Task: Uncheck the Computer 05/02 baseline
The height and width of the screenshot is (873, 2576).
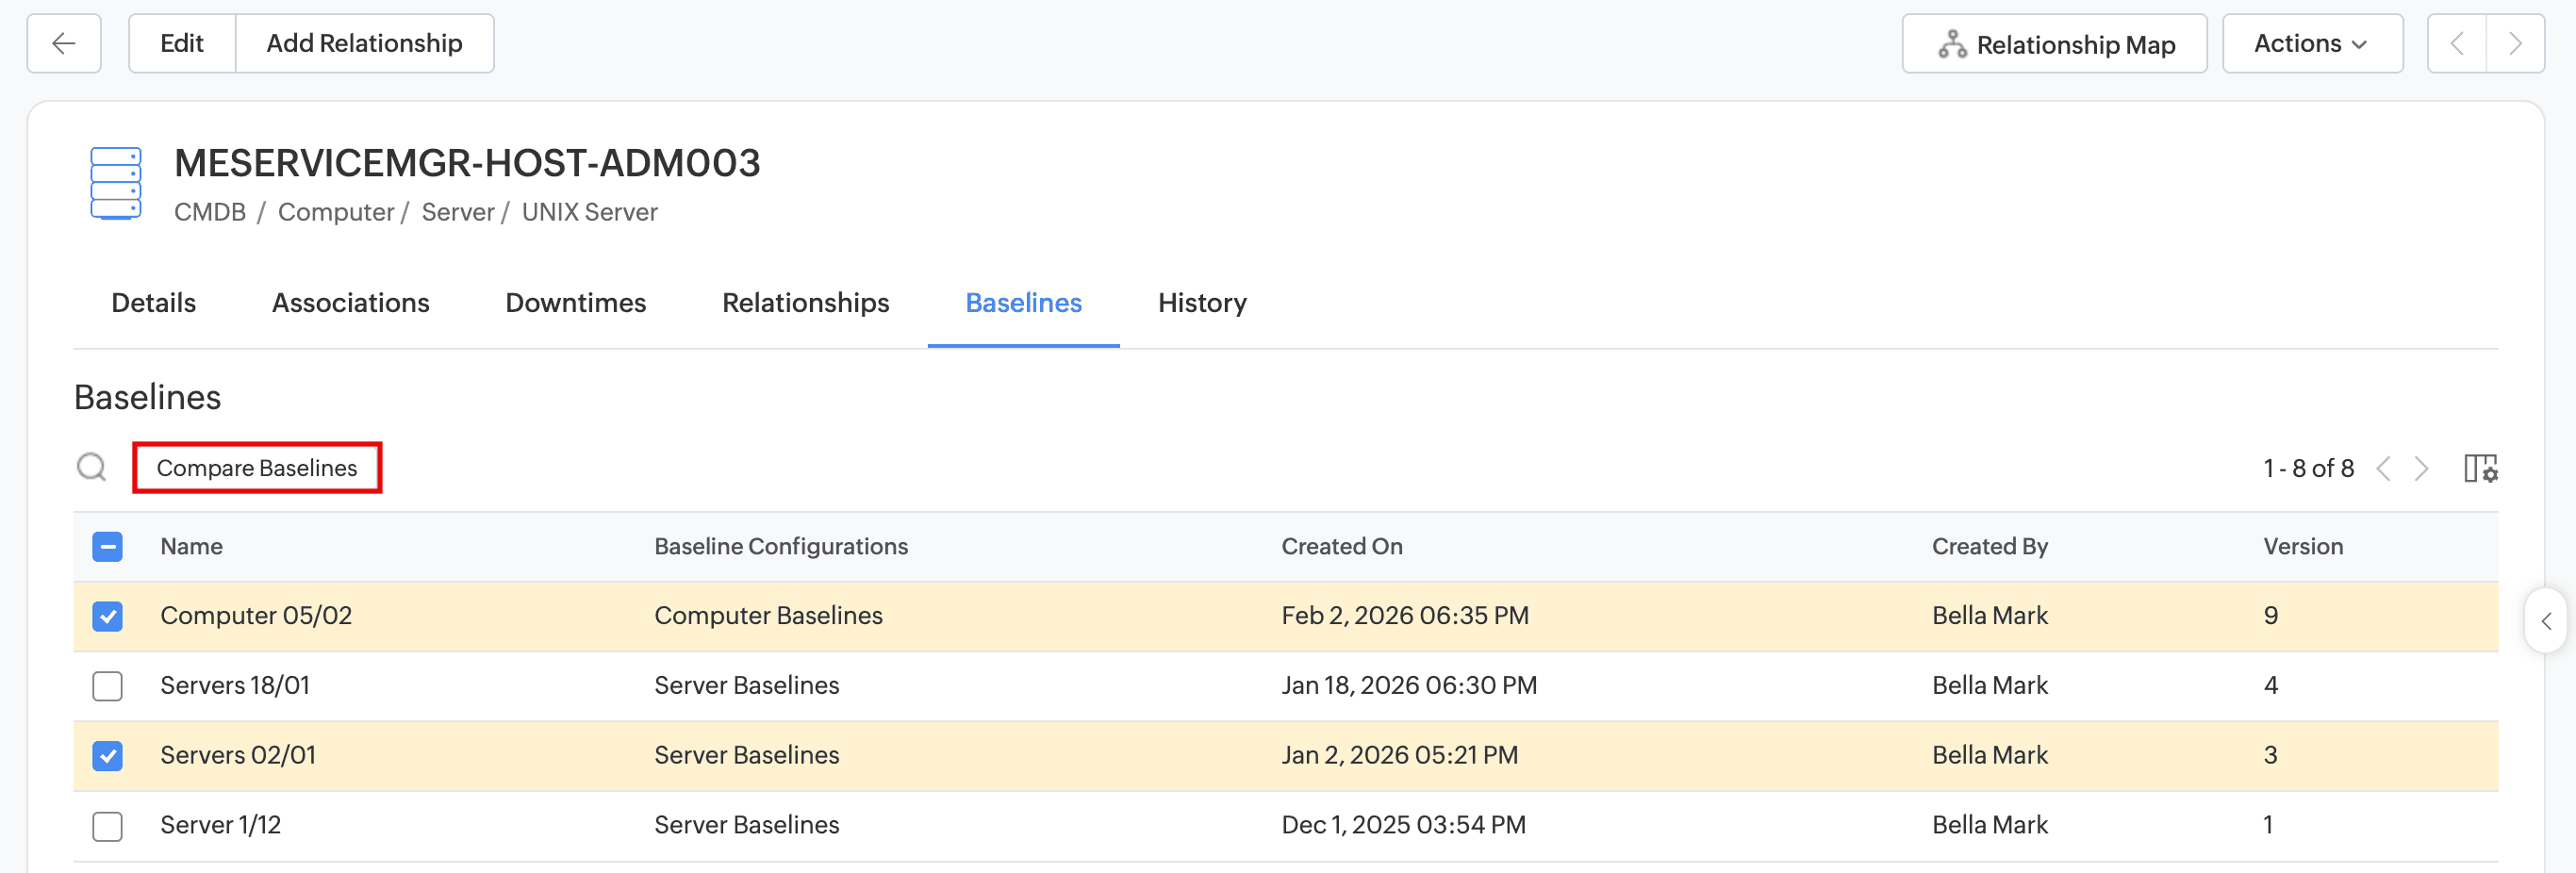Action: pyautogui.click(x=108, y=616)
